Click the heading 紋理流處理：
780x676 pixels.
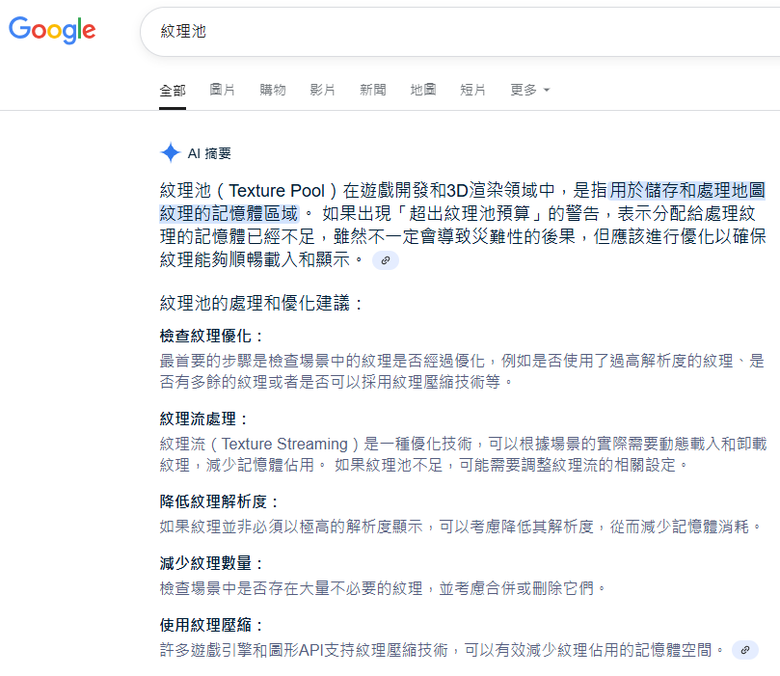click(203, 419)
